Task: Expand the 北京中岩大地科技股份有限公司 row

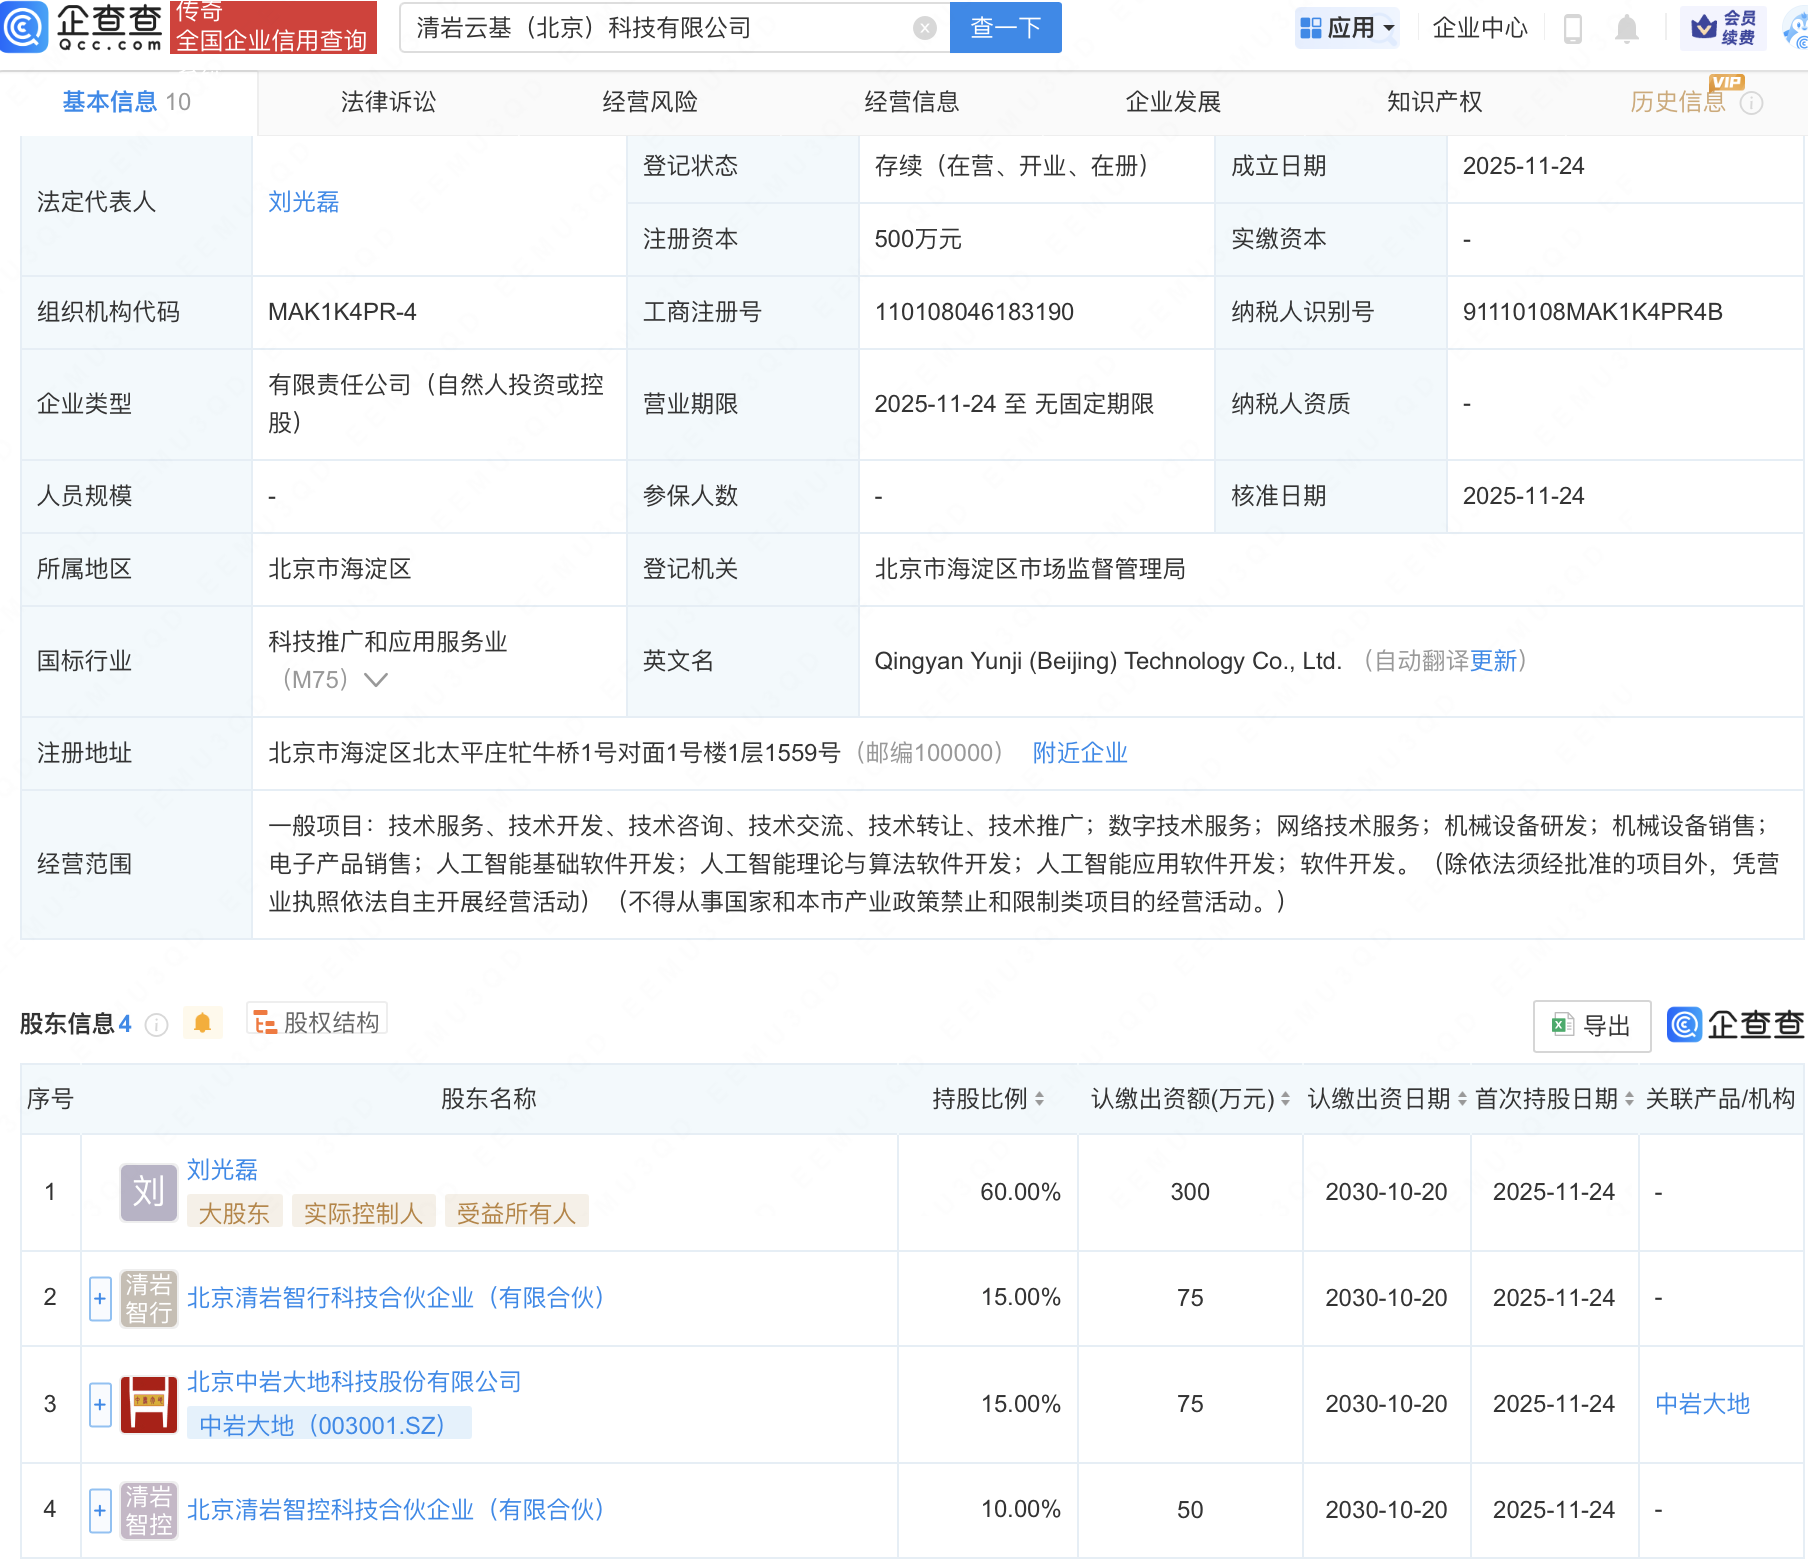Action: 100,1404
